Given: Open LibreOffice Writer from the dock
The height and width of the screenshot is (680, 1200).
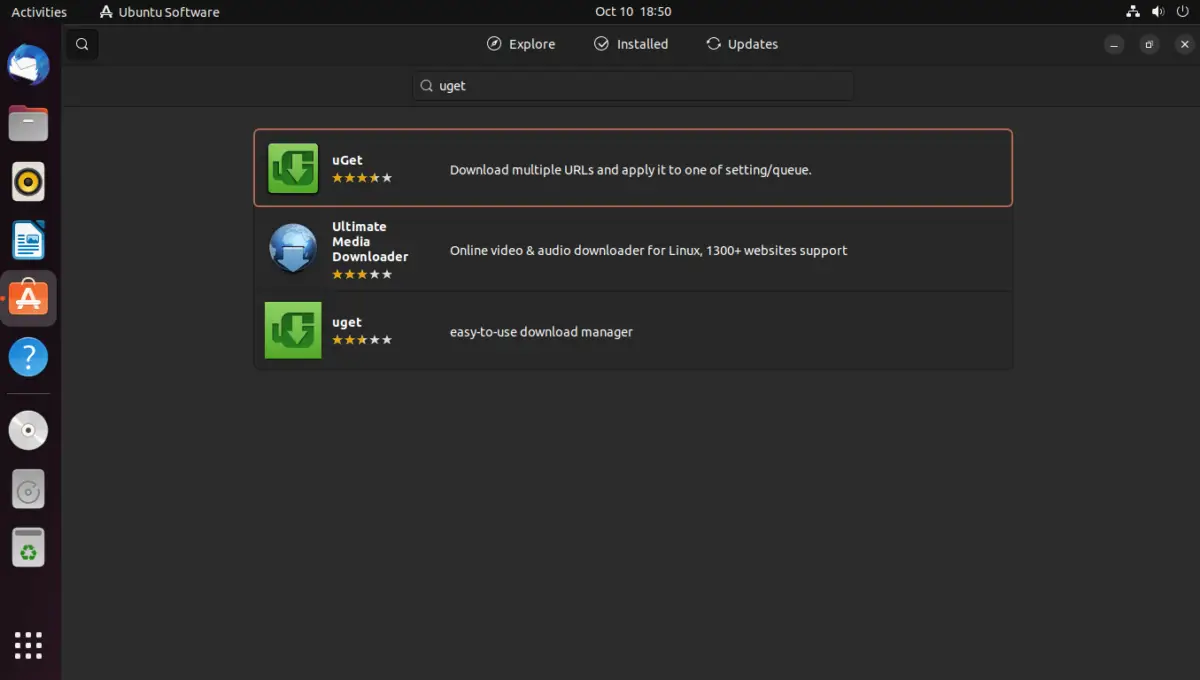Looking at the screenshot, I should coord(28,240).
